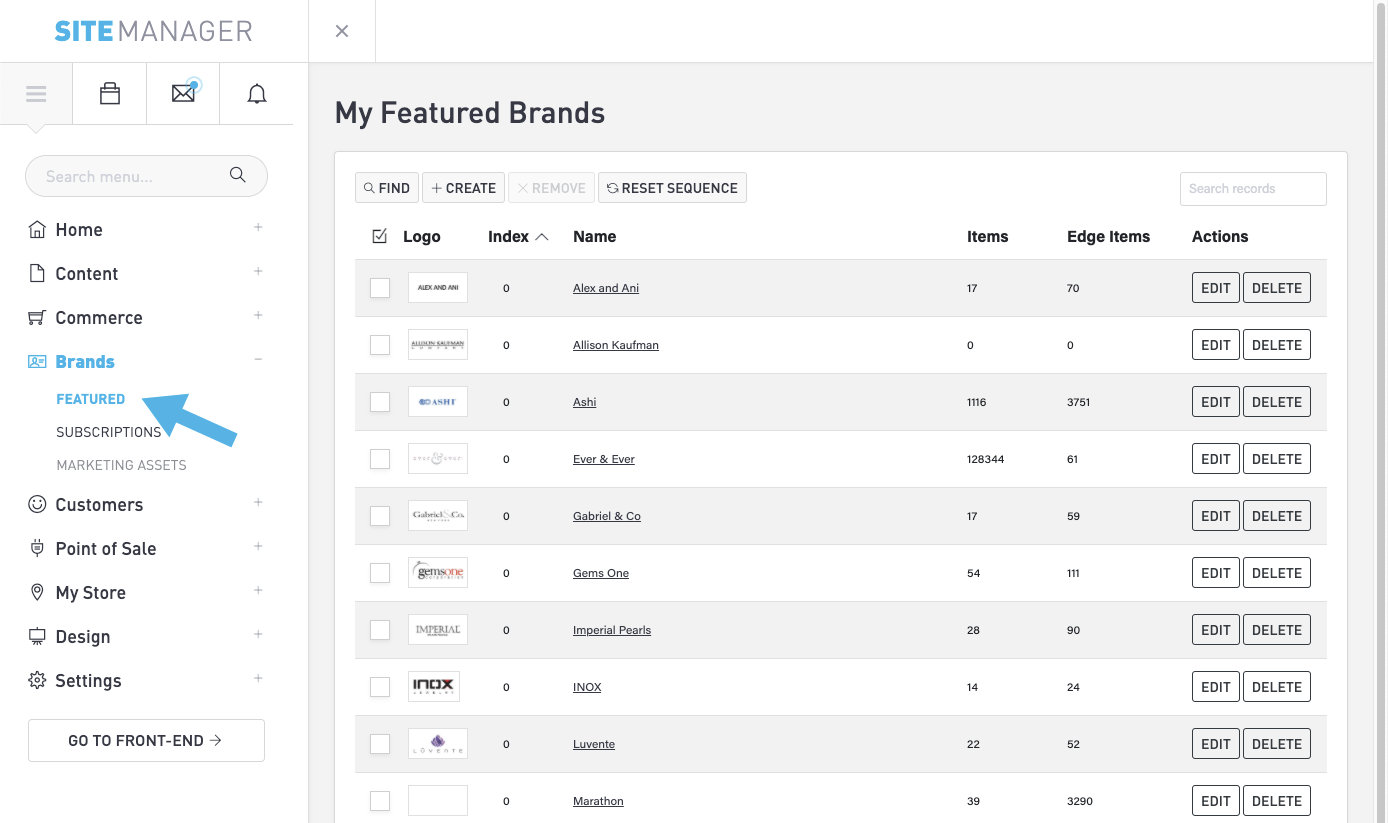
Task: Expand the Commerce menu section
Action: pos(258,316)
